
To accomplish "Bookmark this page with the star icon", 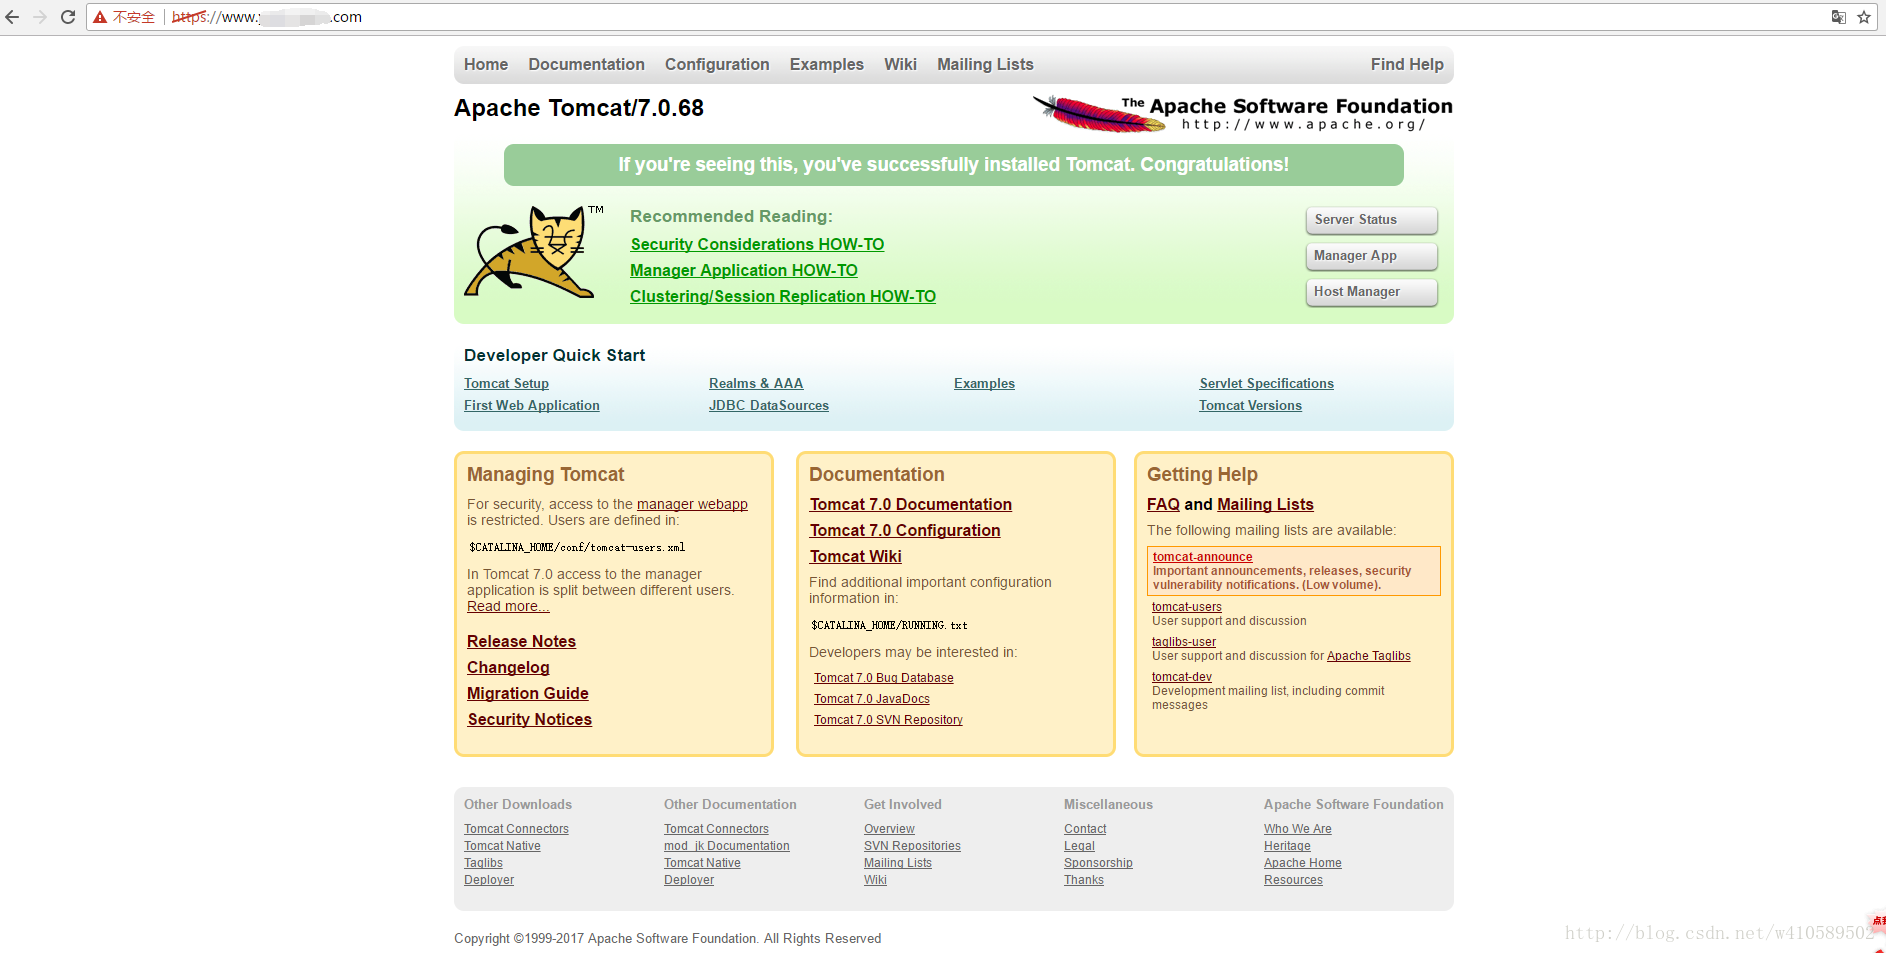I will click(1864, 17).
